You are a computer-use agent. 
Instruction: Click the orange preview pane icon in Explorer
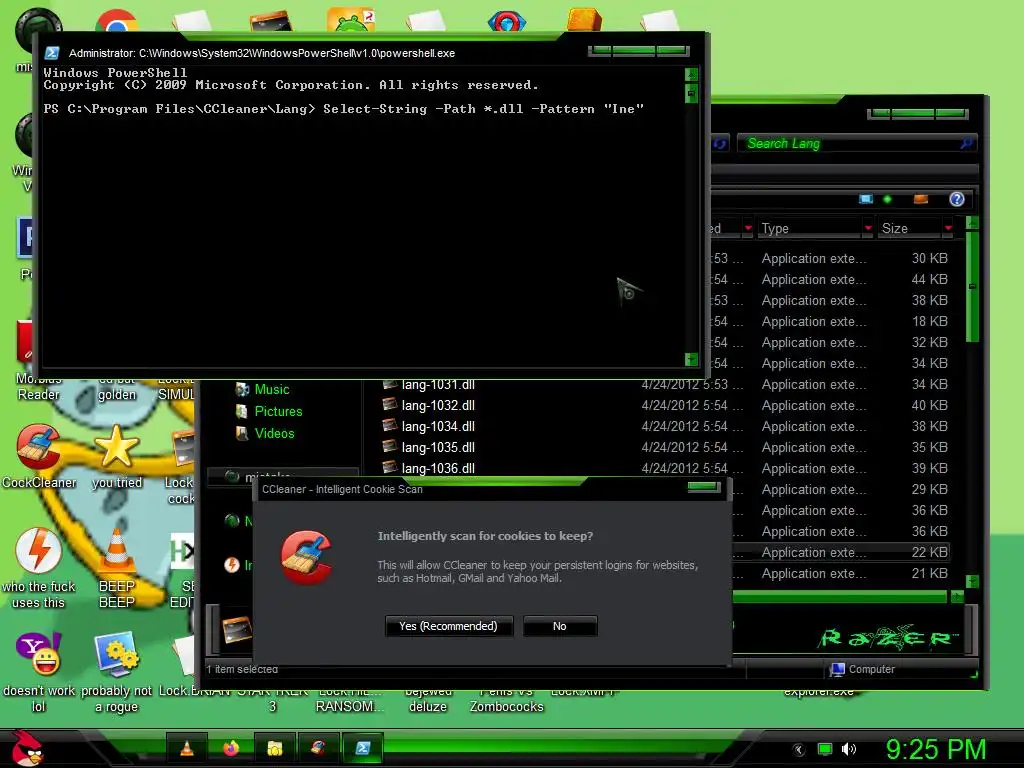click(921, 199)
